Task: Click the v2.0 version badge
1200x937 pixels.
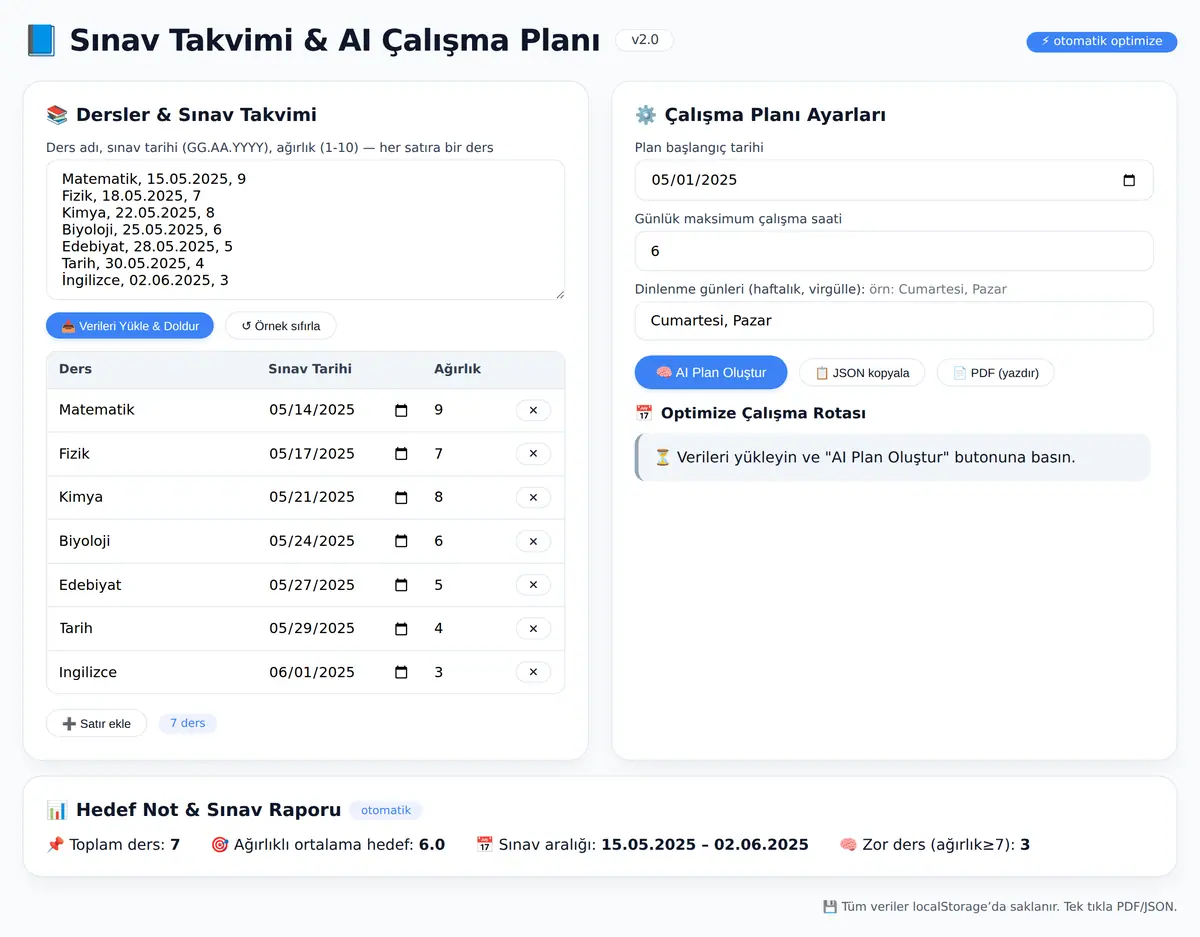Action: point(644,40)
